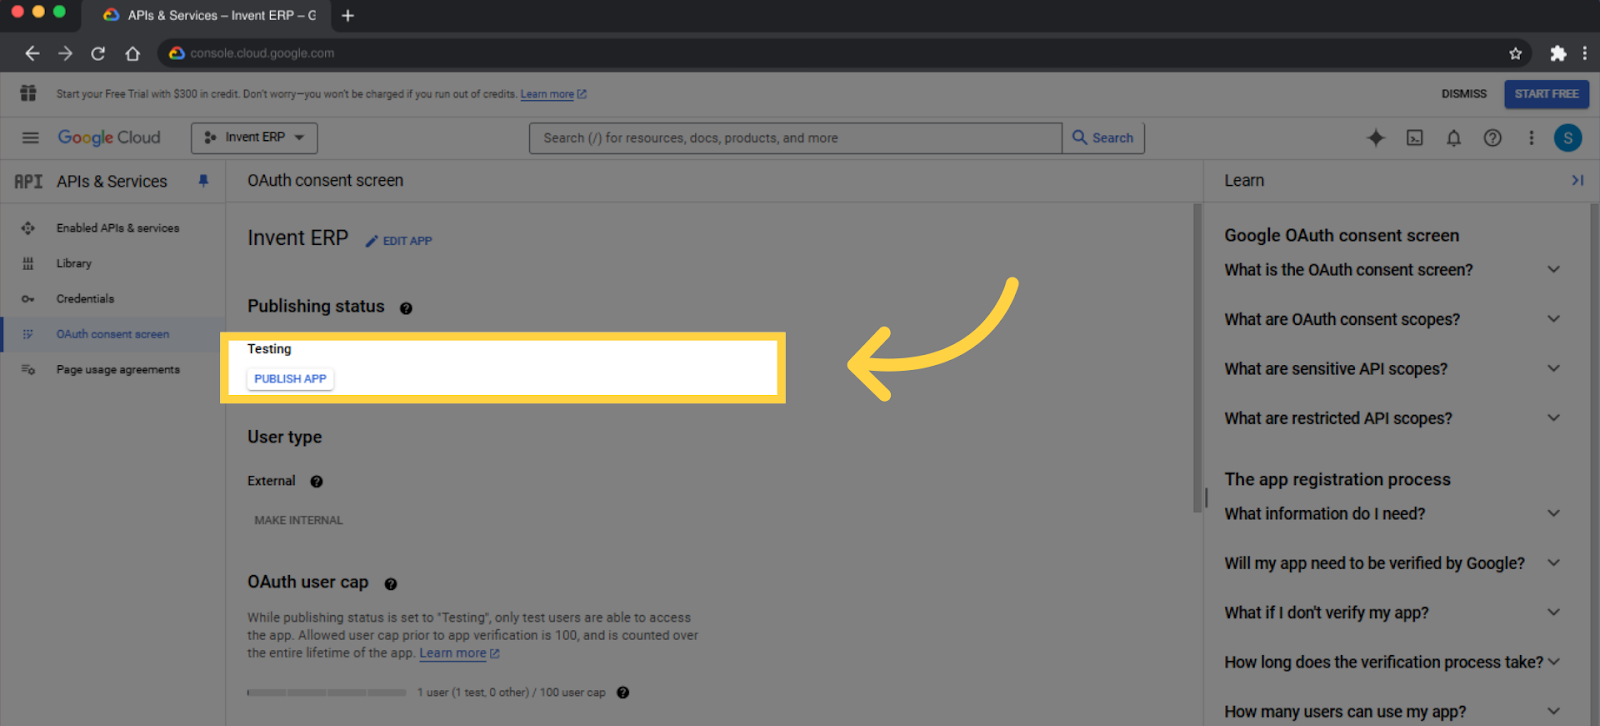Viewport: 1600px width, 726px height.
Task: Activate the Cloud Shell terminal icon
Action: [1415, 138]
